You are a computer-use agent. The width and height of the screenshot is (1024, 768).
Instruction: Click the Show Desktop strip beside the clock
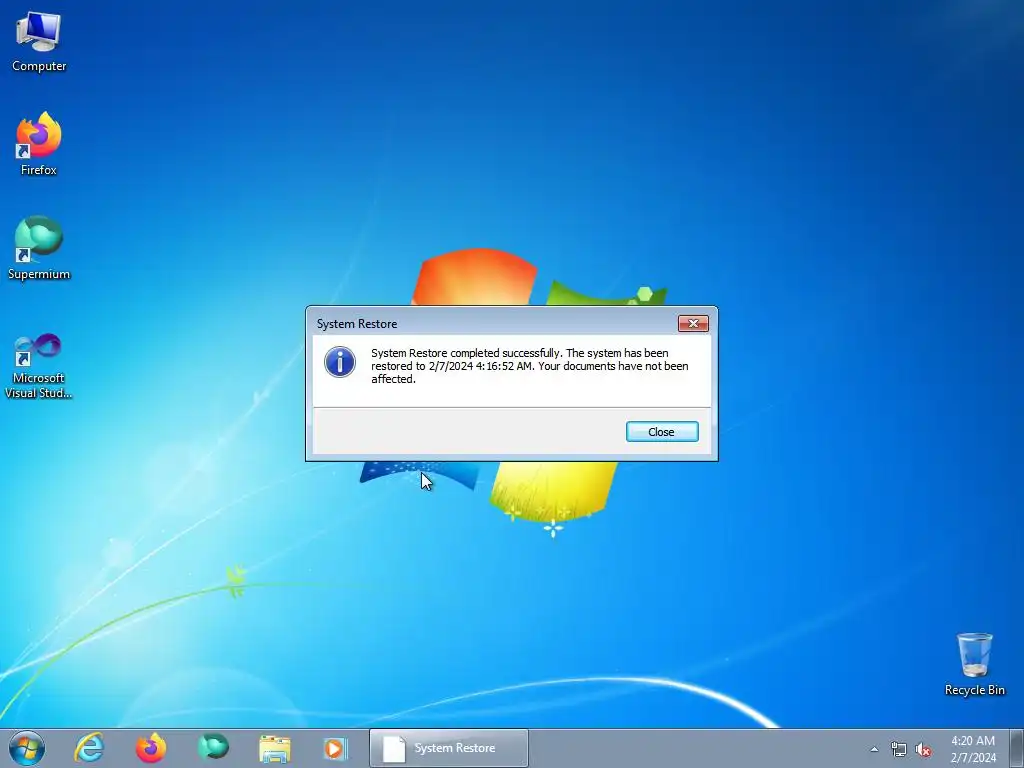pyautogui.click(x=1017, y=748)
